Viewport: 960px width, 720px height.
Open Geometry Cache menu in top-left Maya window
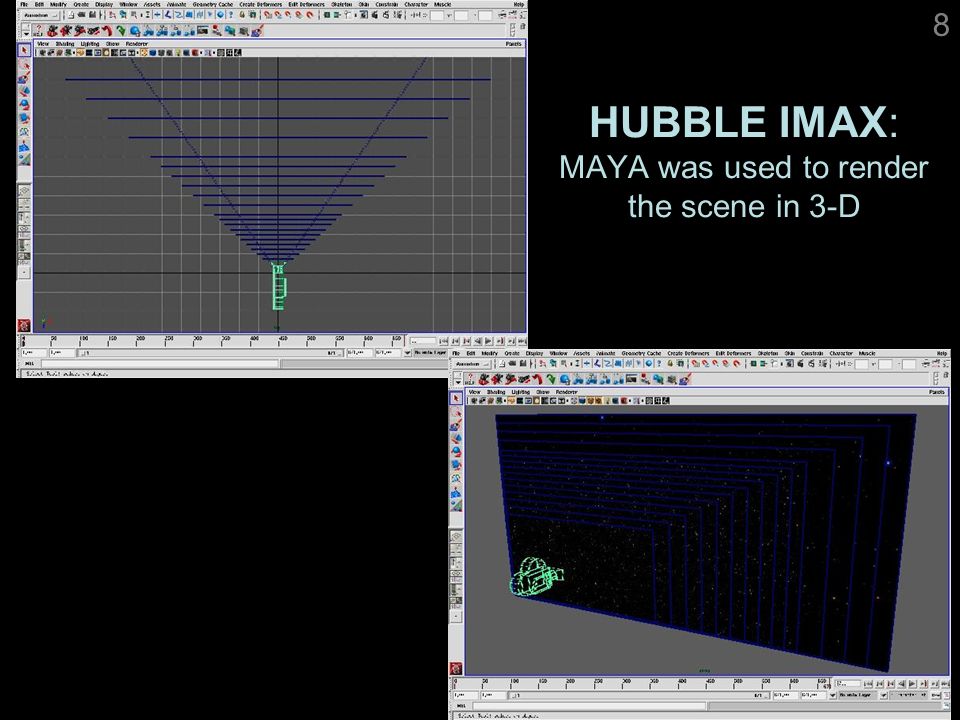tap(212, 4)
